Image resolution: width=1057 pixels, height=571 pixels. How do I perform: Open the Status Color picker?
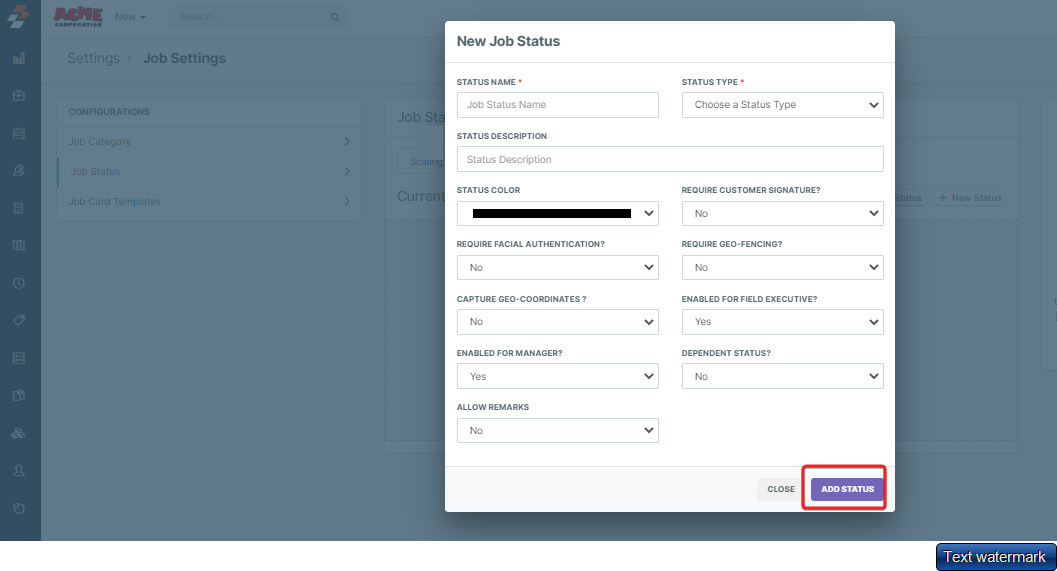click(x=557, y=214)
